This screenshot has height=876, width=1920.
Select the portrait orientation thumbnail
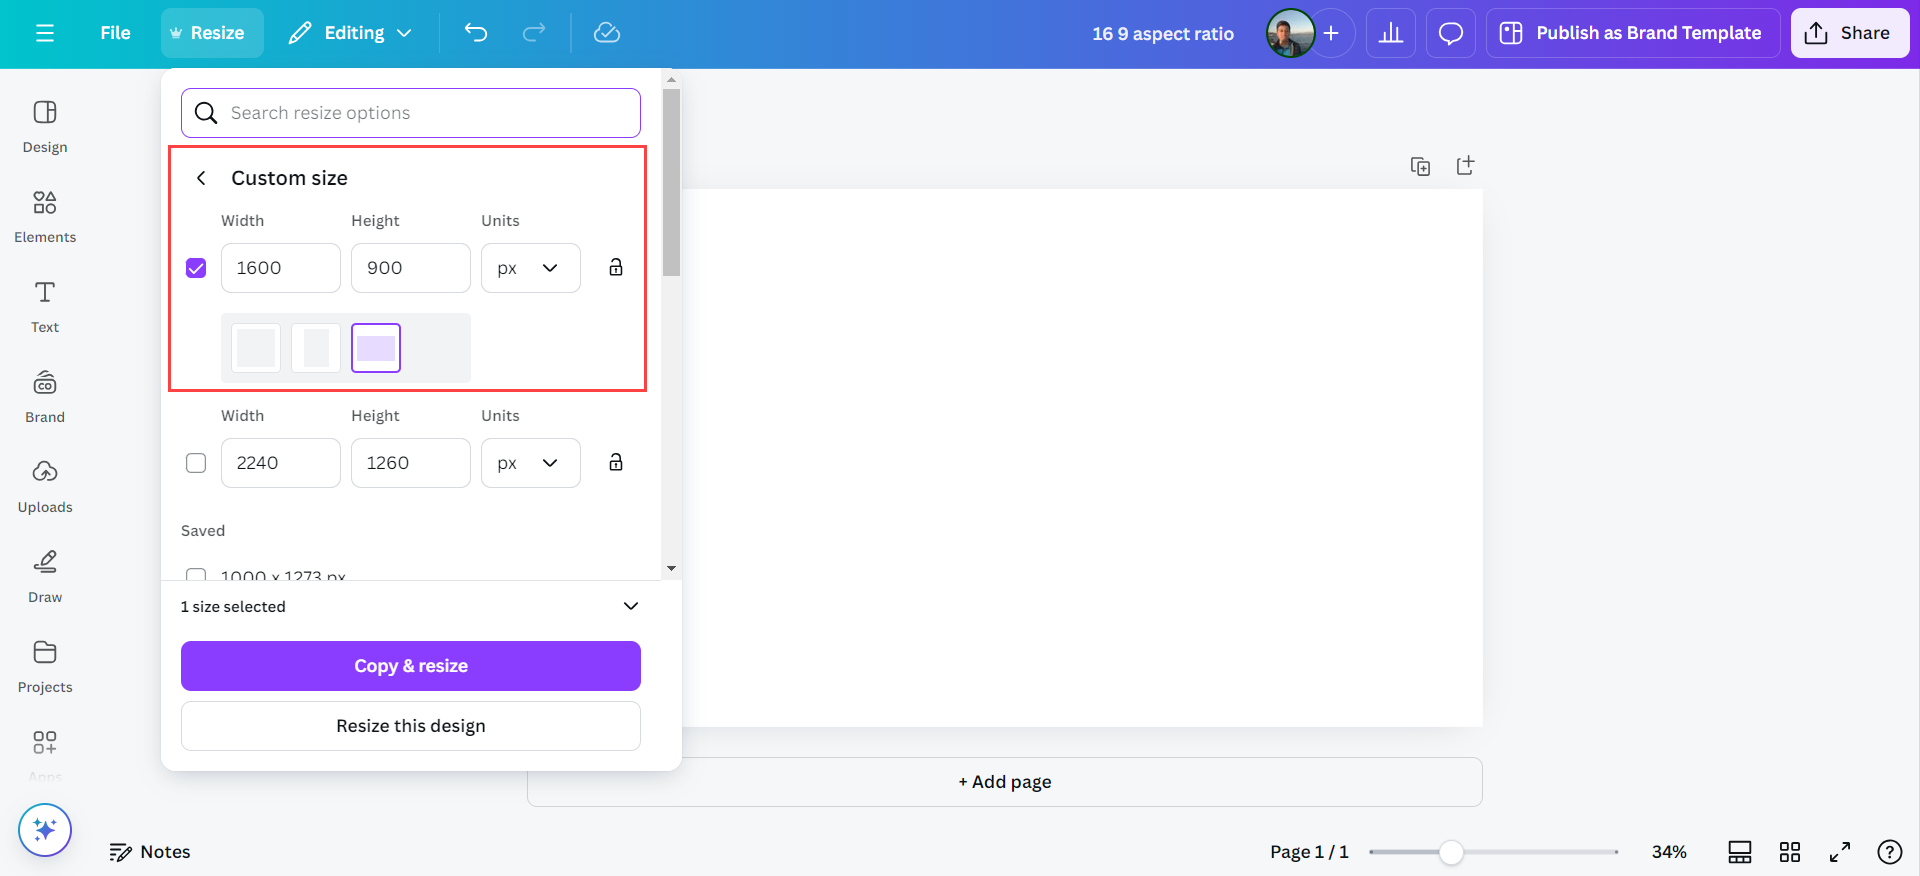tap(316, 348)
